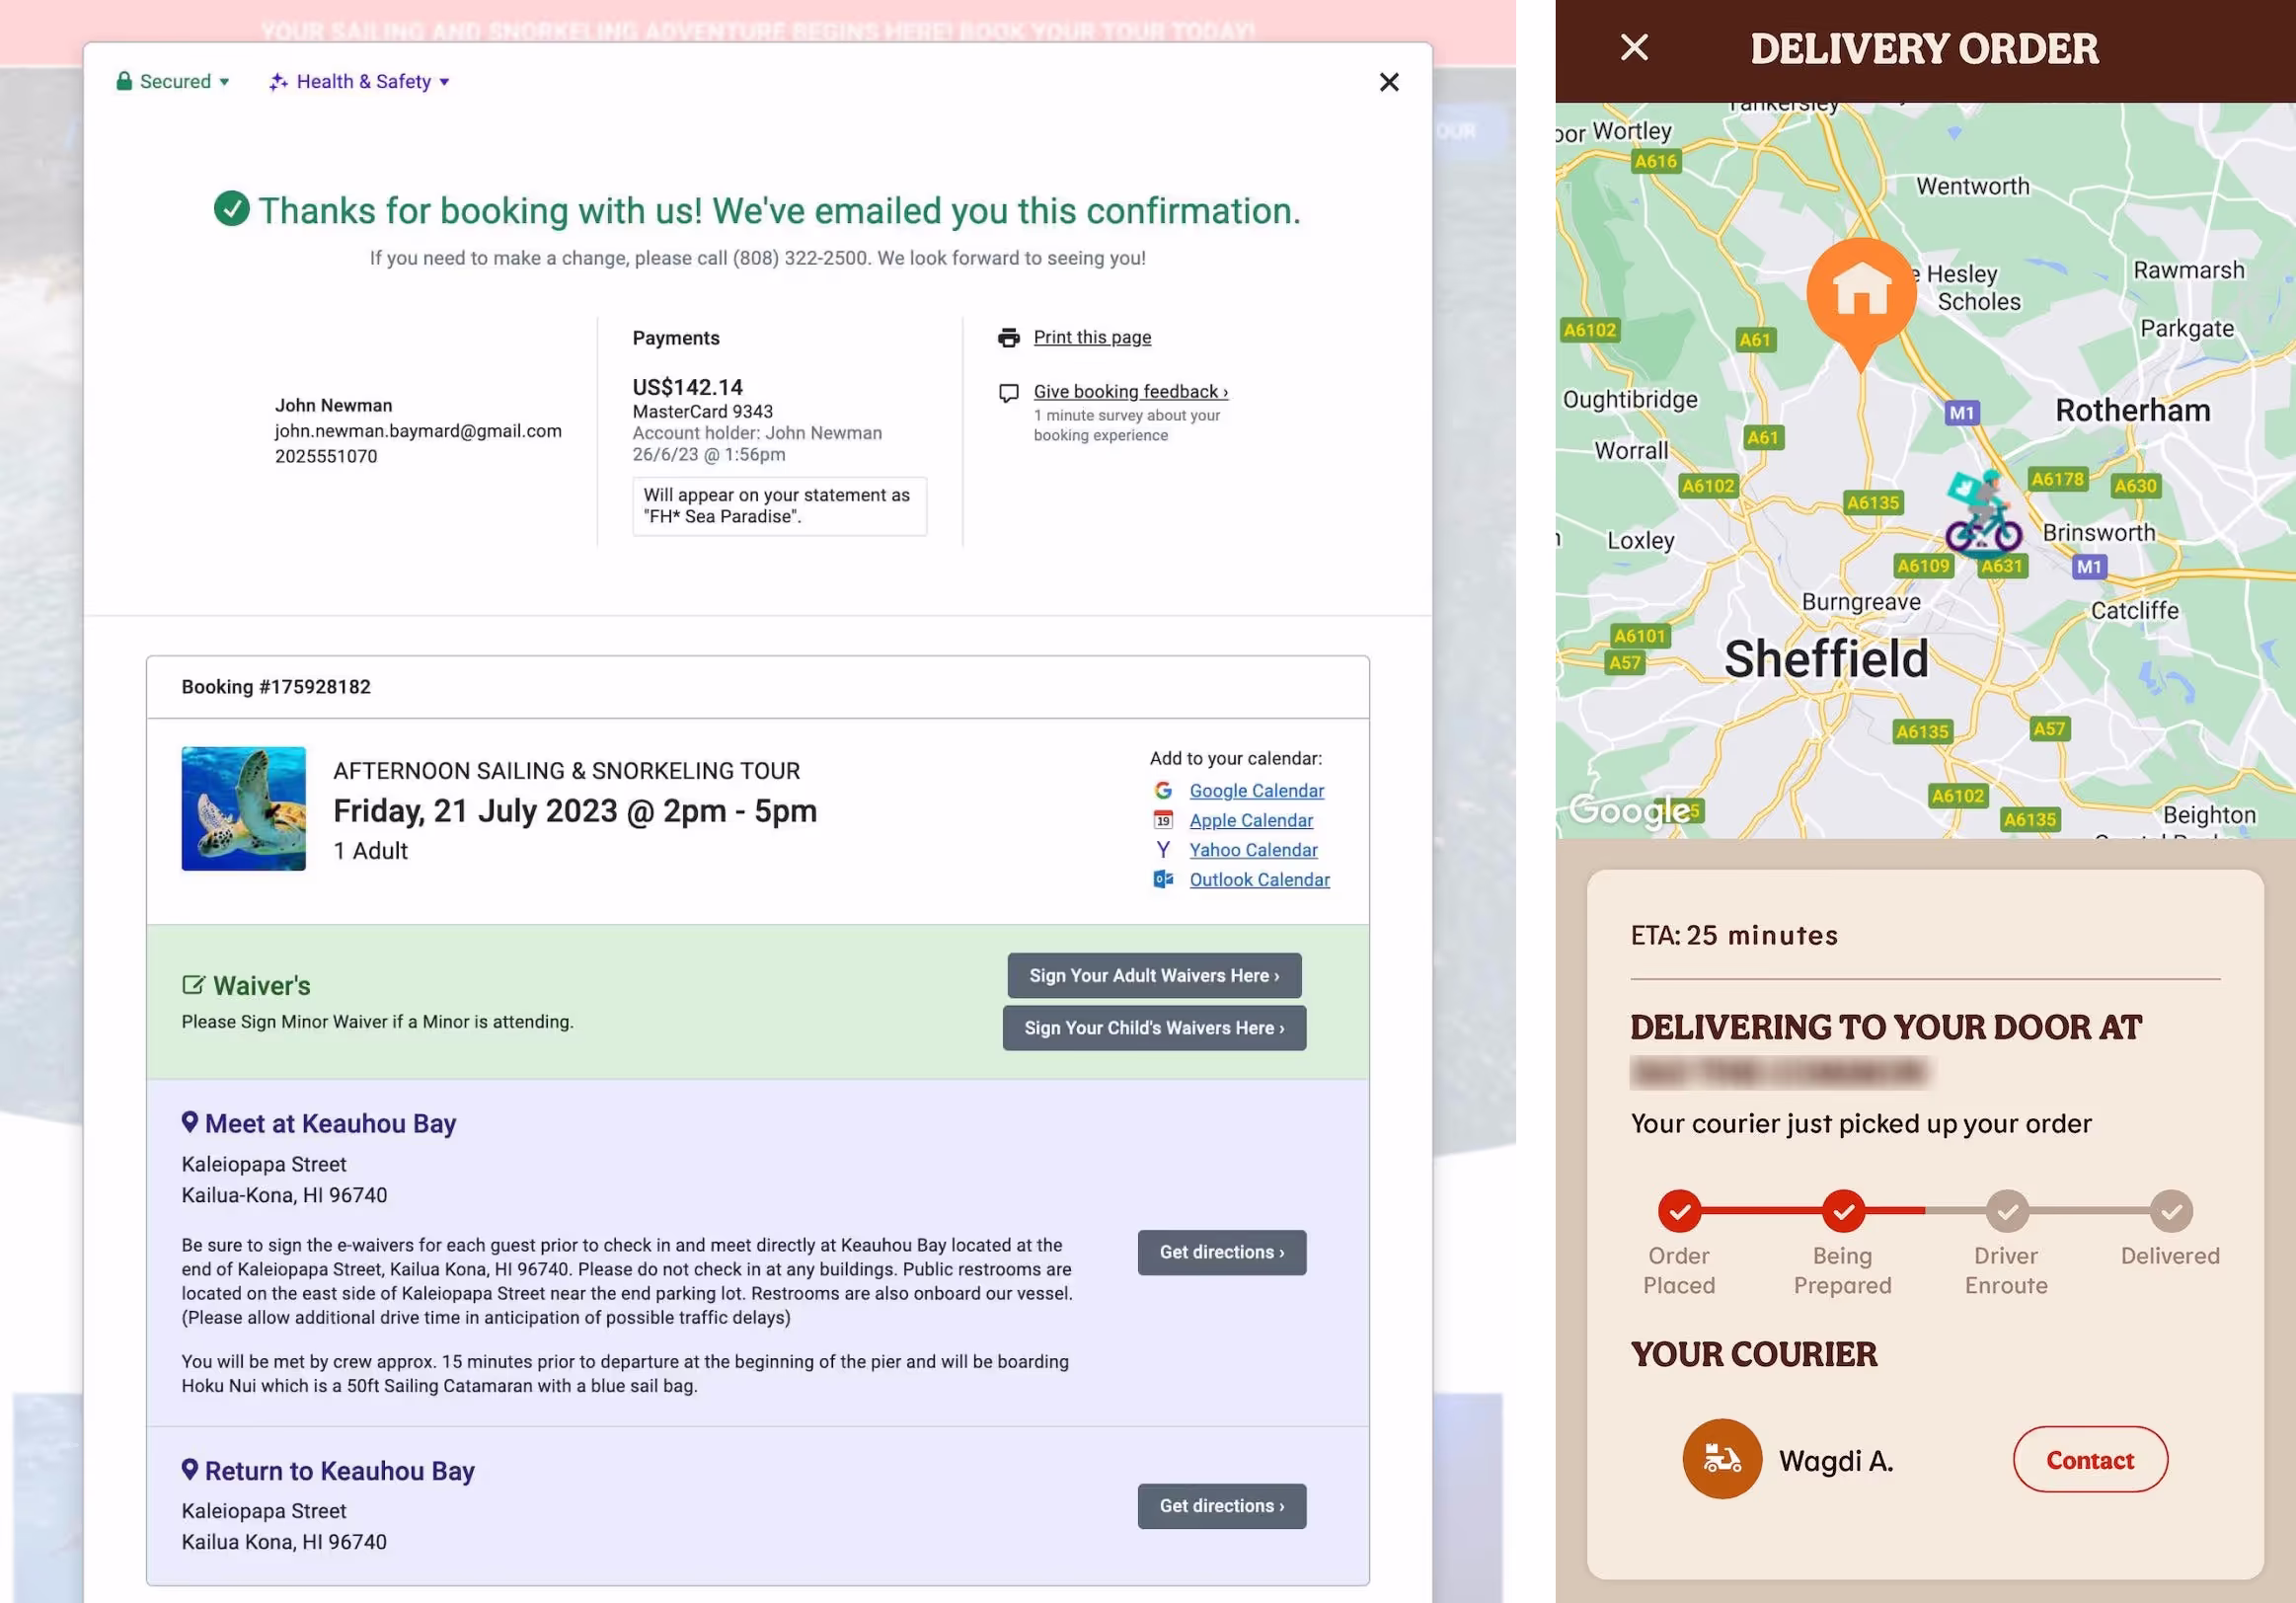Viewport: 2296px width, 1603px height.
Task: Click the speech bubble feedback icon
Action: pyautogui.click(x=1008, y=393)
